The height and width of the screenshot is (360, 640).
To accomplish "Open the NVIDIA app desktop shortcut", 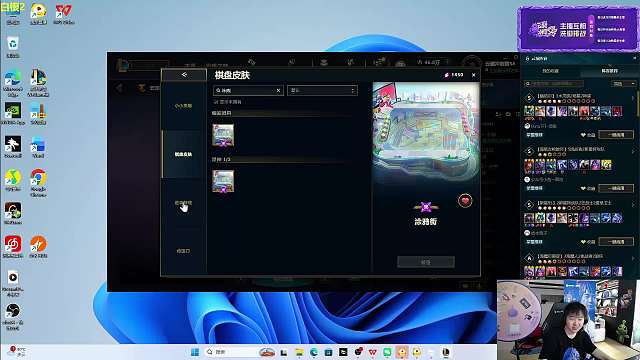I will [x=13, y=113].
